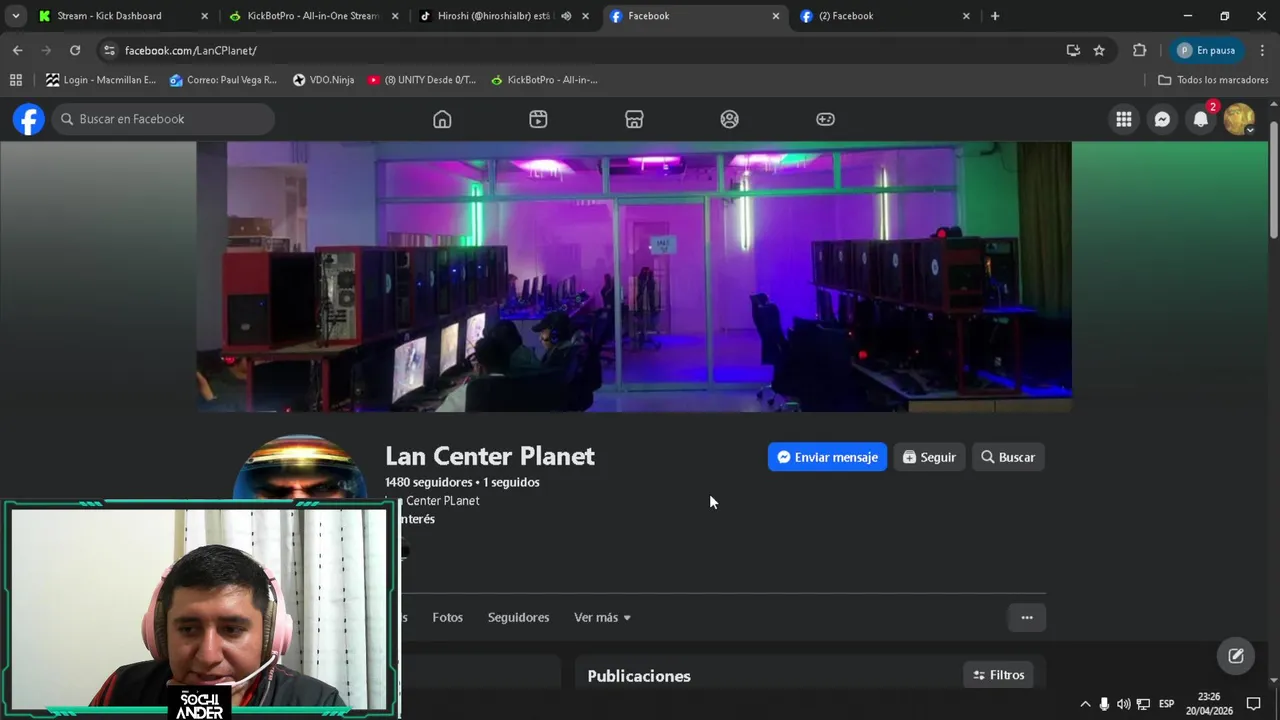This screenshot has height=720, width=1280.
Task: Click the page profile picture
Action: [300, 468]
